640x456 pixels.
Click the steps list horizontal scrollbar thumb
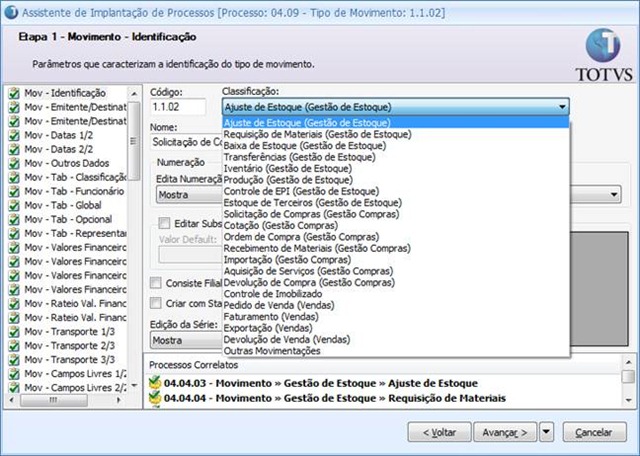click(x=53, y=400)
